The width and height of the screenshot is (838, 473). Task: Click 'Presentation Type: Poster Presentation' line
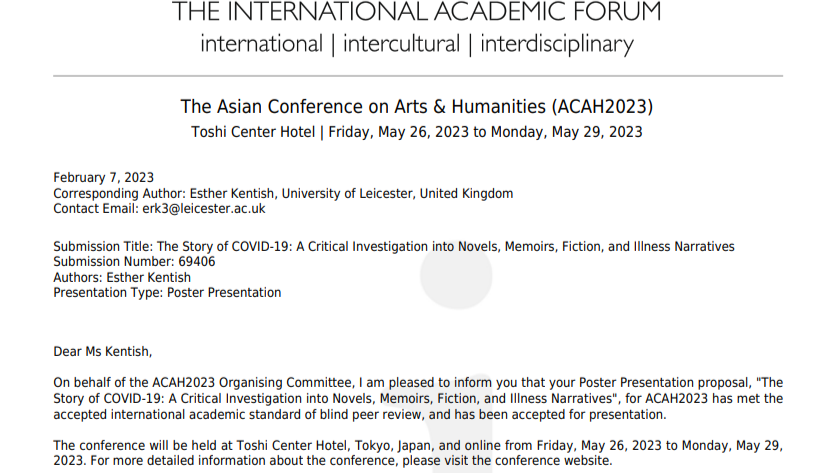167,293
